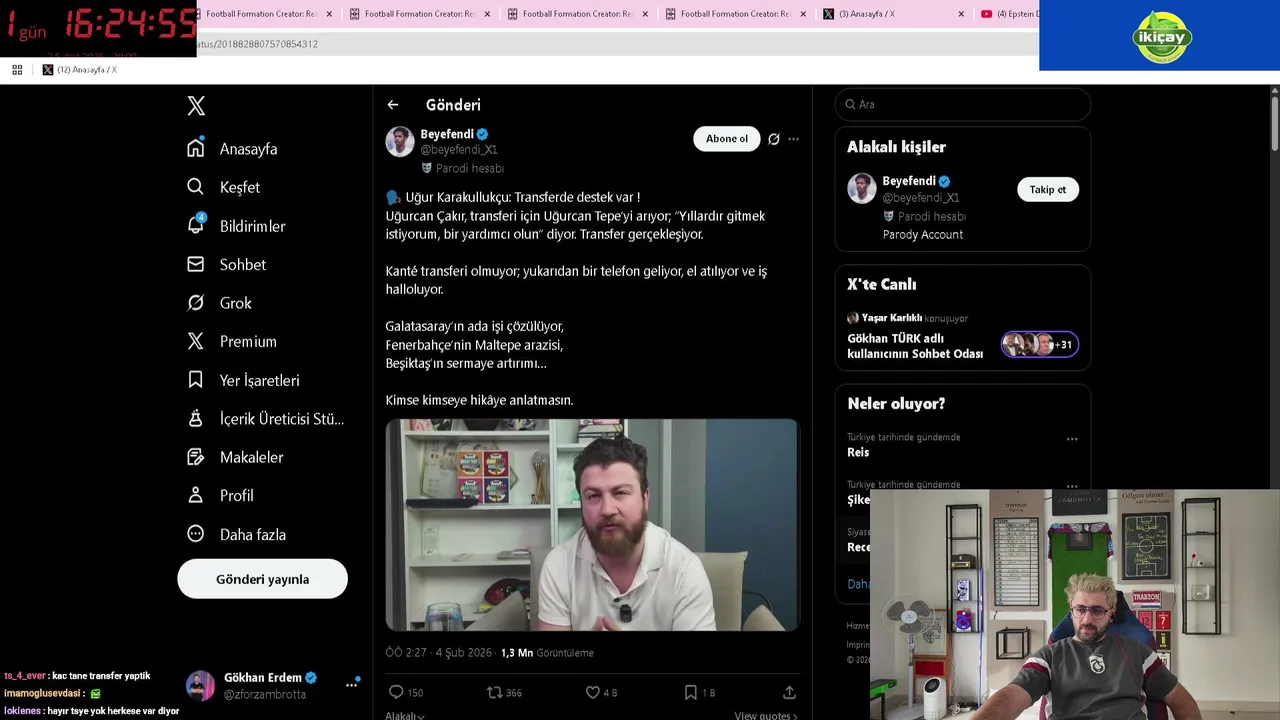This screenshot has height=720, width=1280.
Task: Click Gönderi yayınla button
Action: pyautogui.click(x=262, y=579)
